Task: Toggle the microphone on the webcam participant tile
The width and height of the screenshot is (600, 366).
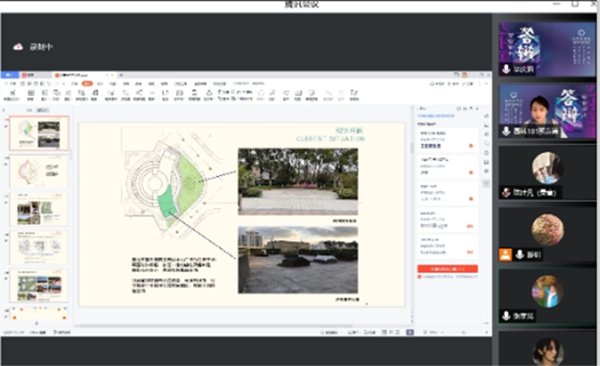Action: click(x=506, y=131)
